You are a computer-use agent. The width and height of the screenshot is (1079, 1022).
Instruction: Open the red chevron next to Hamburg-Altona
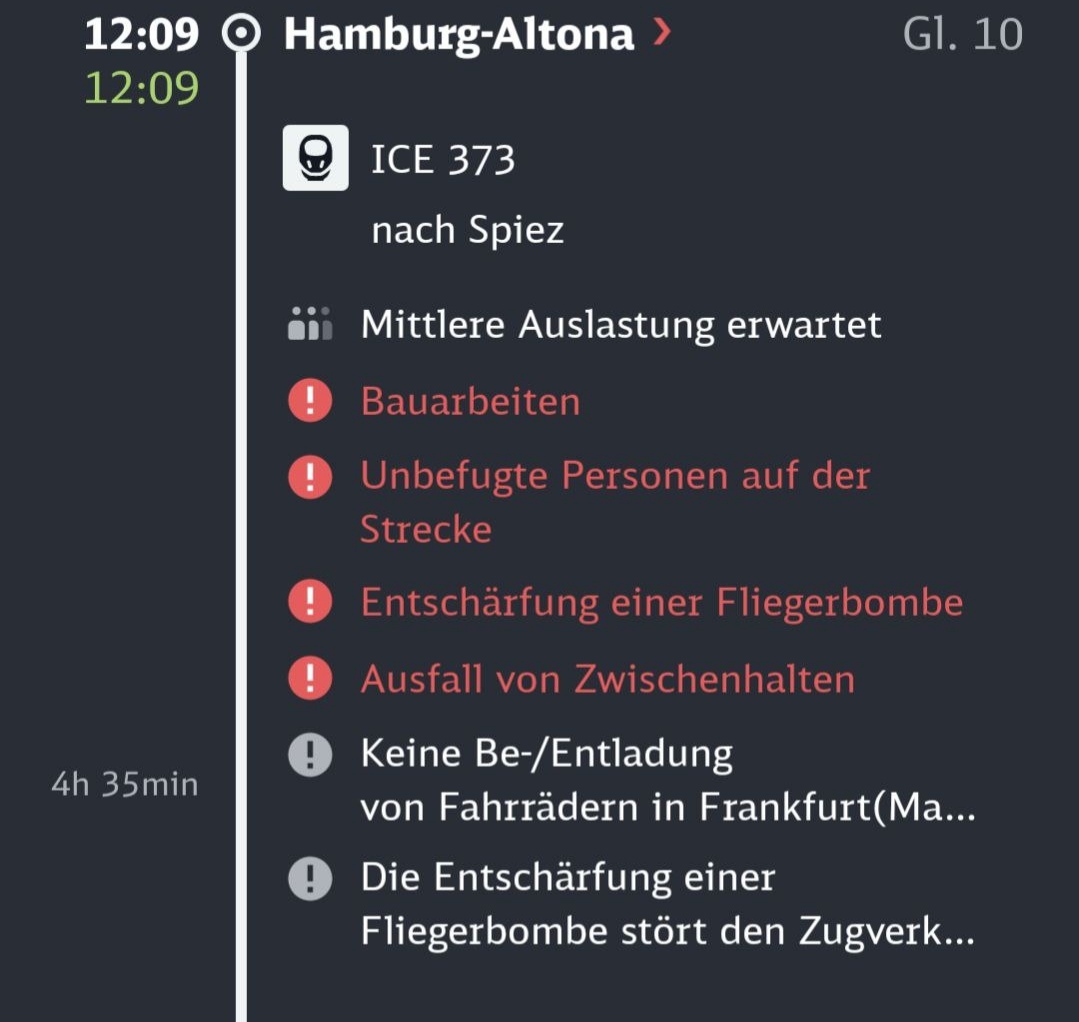[x=661, y=32]
